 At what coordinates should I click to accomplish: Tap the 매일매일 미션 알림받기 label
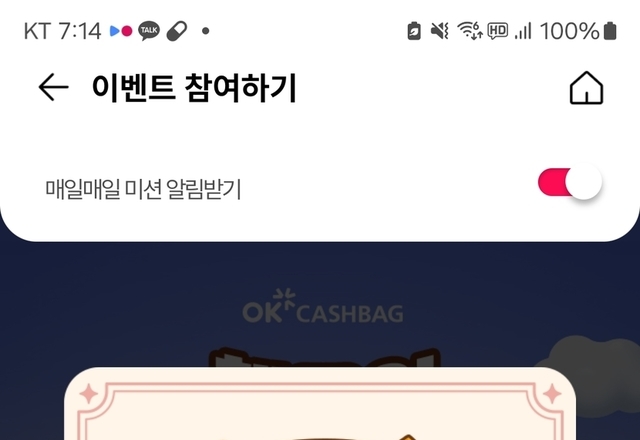(143, 189)
